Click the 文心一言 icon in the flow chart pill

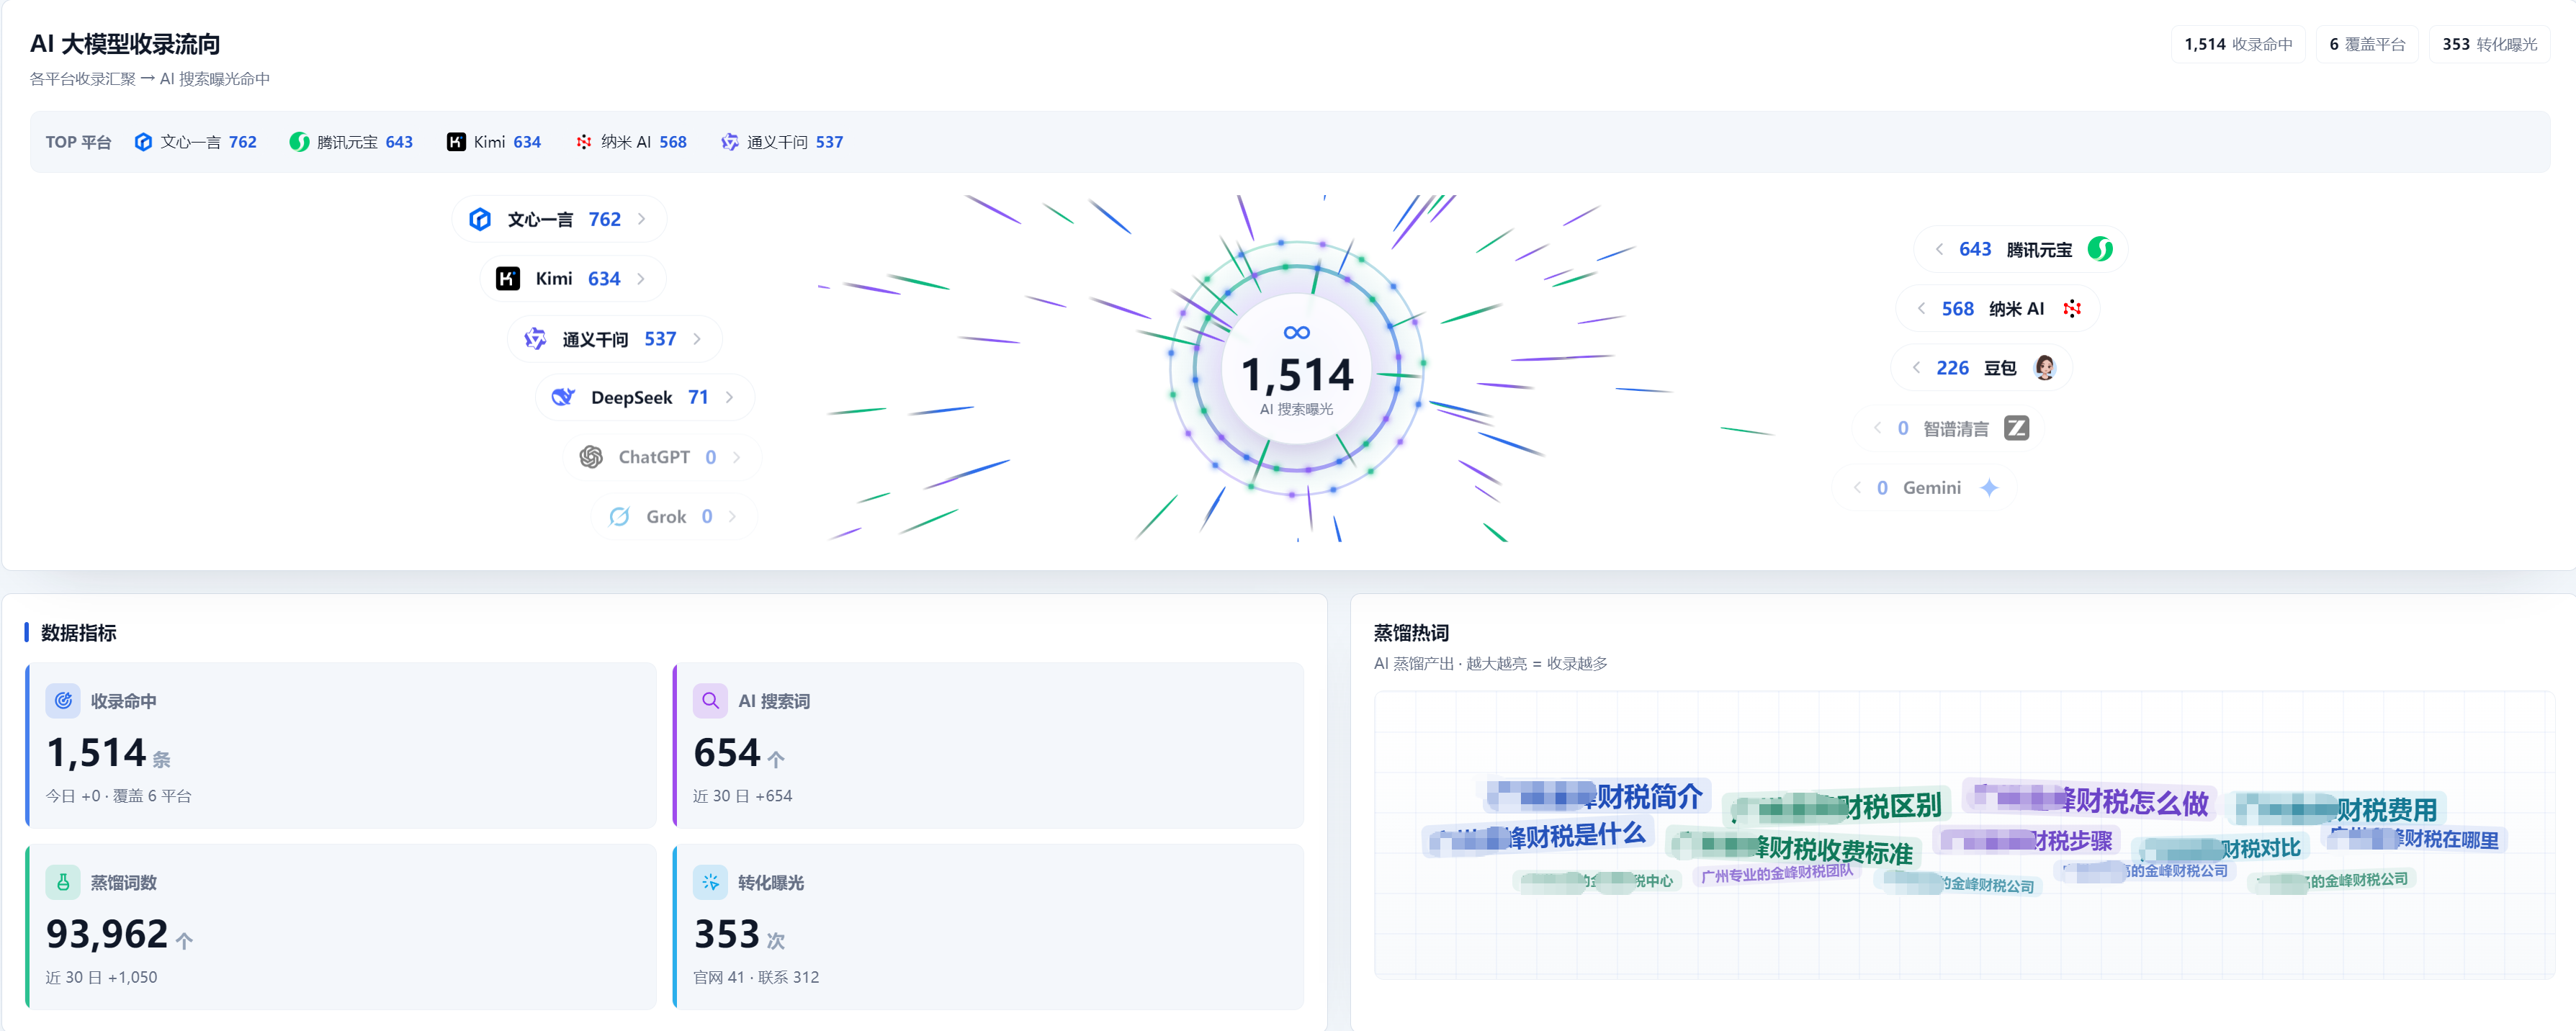point(480,219)
